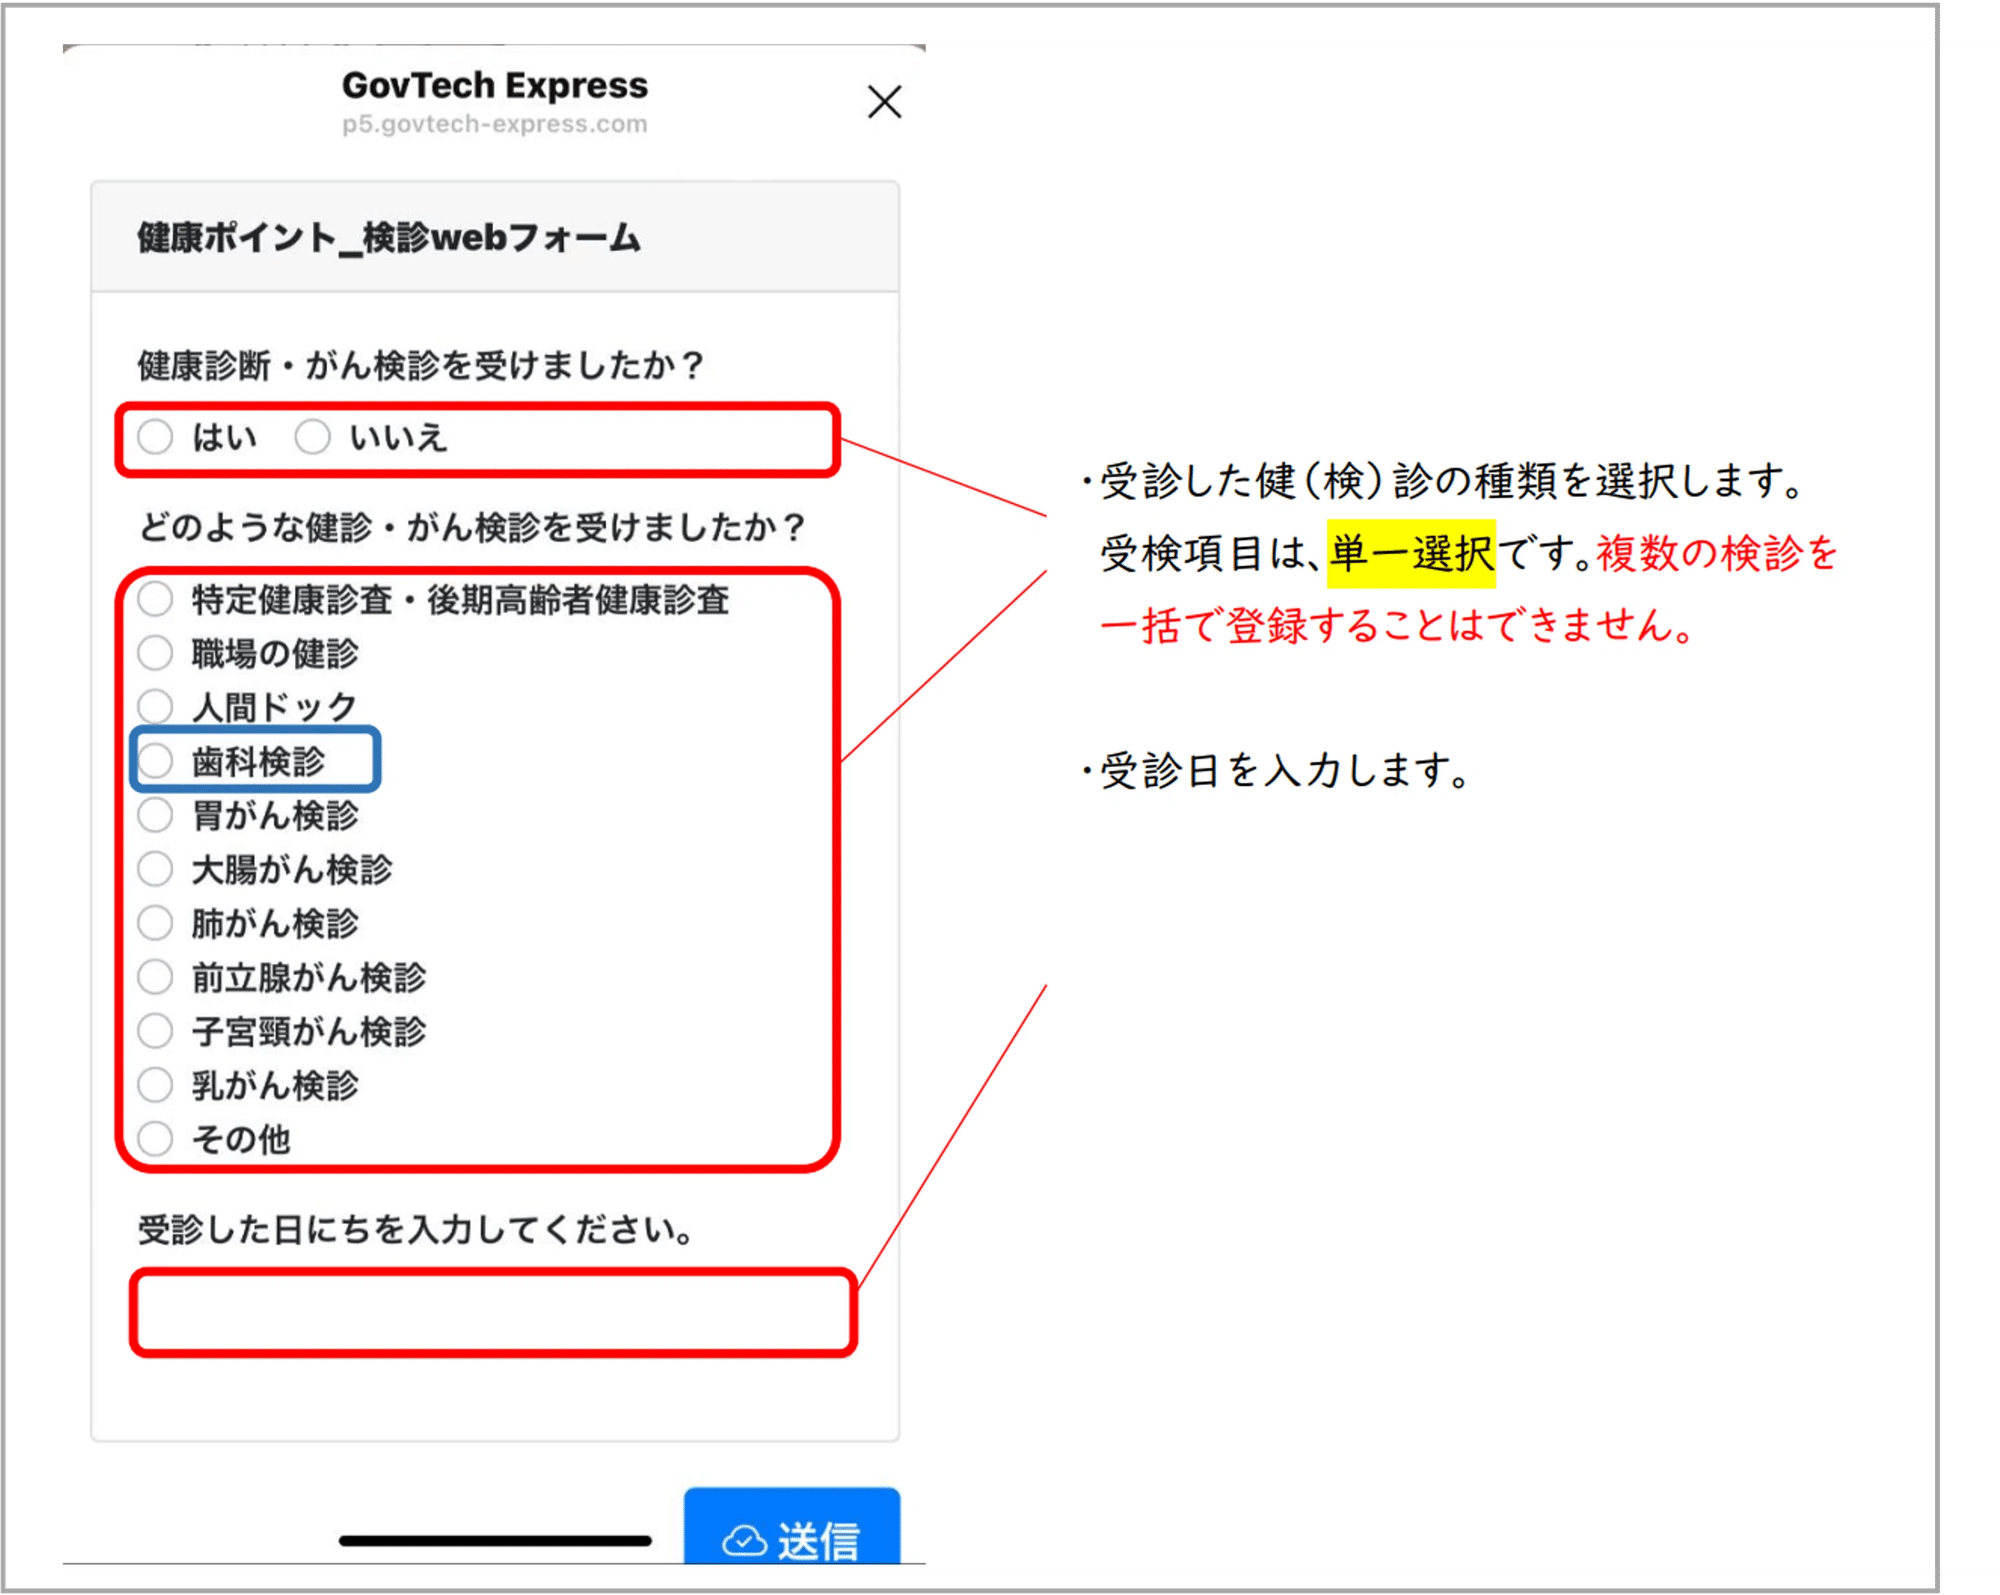The height and width of the screenshot is (1595, 2000).
Task: Click the 健康ポイント_検診webフォーム header
Action: pos(388,237)
